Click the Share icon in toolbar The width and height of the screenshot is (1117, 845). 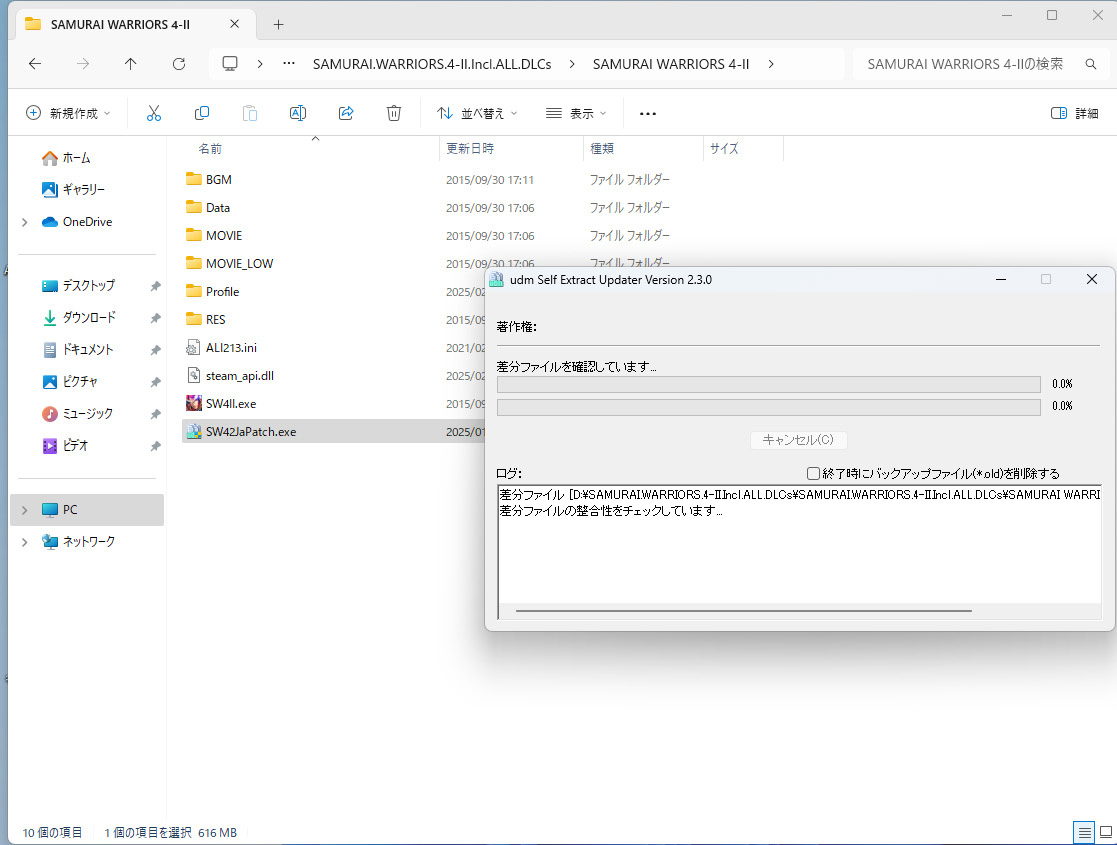(346, 113)
